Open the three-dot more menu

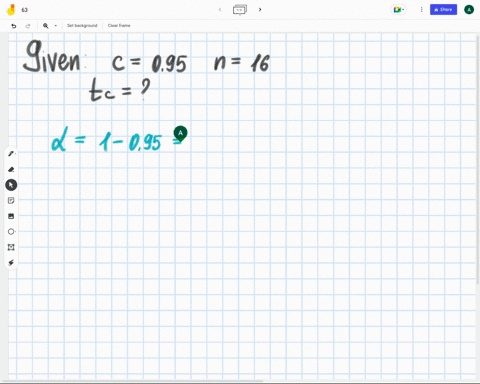[x=421, y=10]
